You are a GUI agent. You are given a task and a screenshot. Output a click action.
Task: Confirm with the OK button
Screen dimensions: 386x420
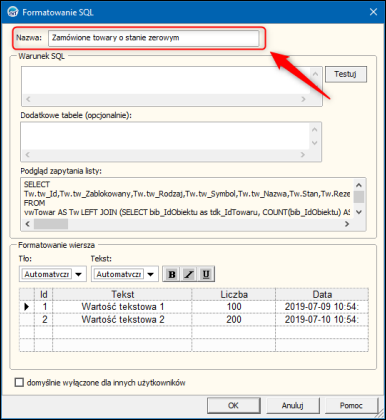[233, 406]
